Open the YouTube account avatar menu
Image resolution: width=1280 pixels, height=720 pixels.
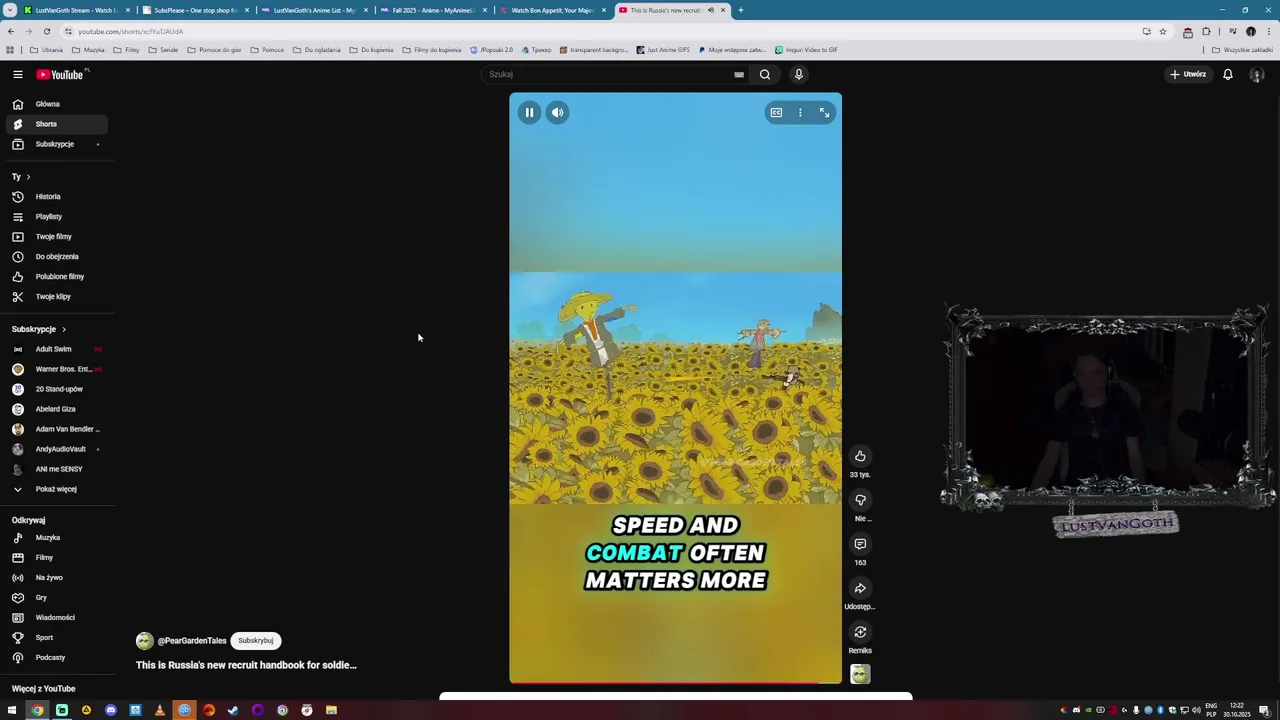point(1257,75)
